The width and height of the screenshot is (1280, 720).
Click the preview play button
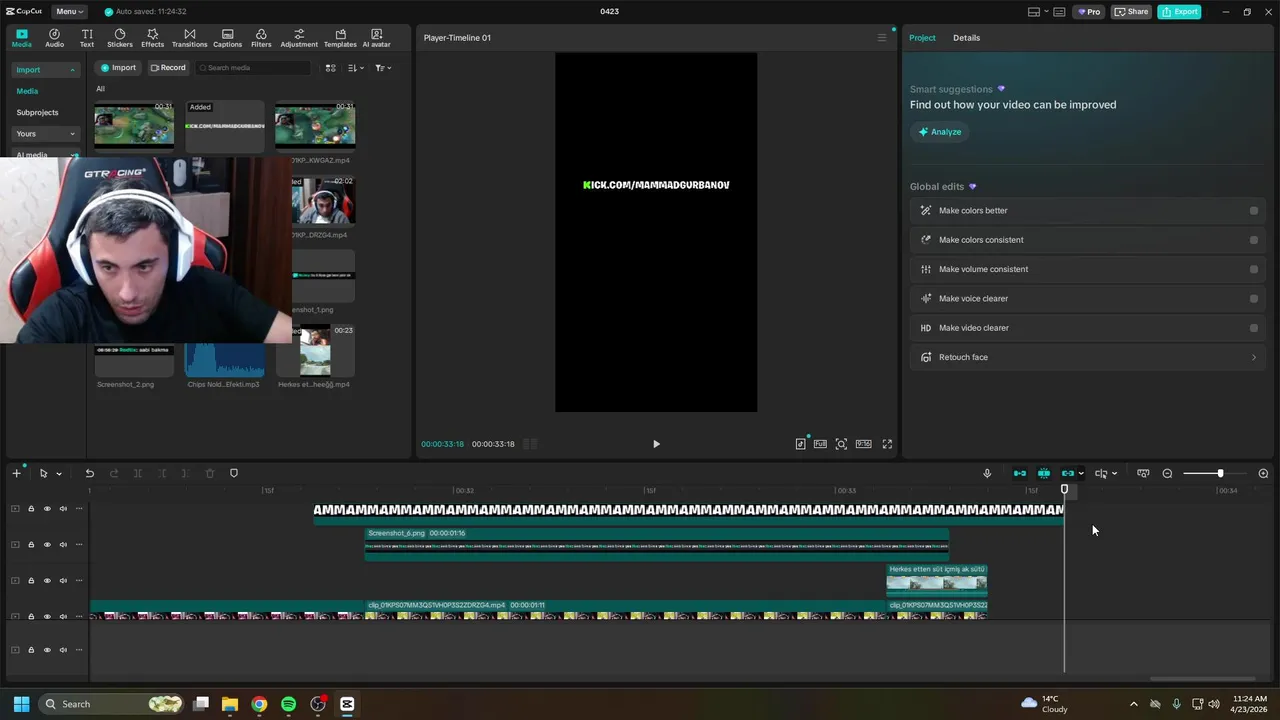(x=656, y=444)
